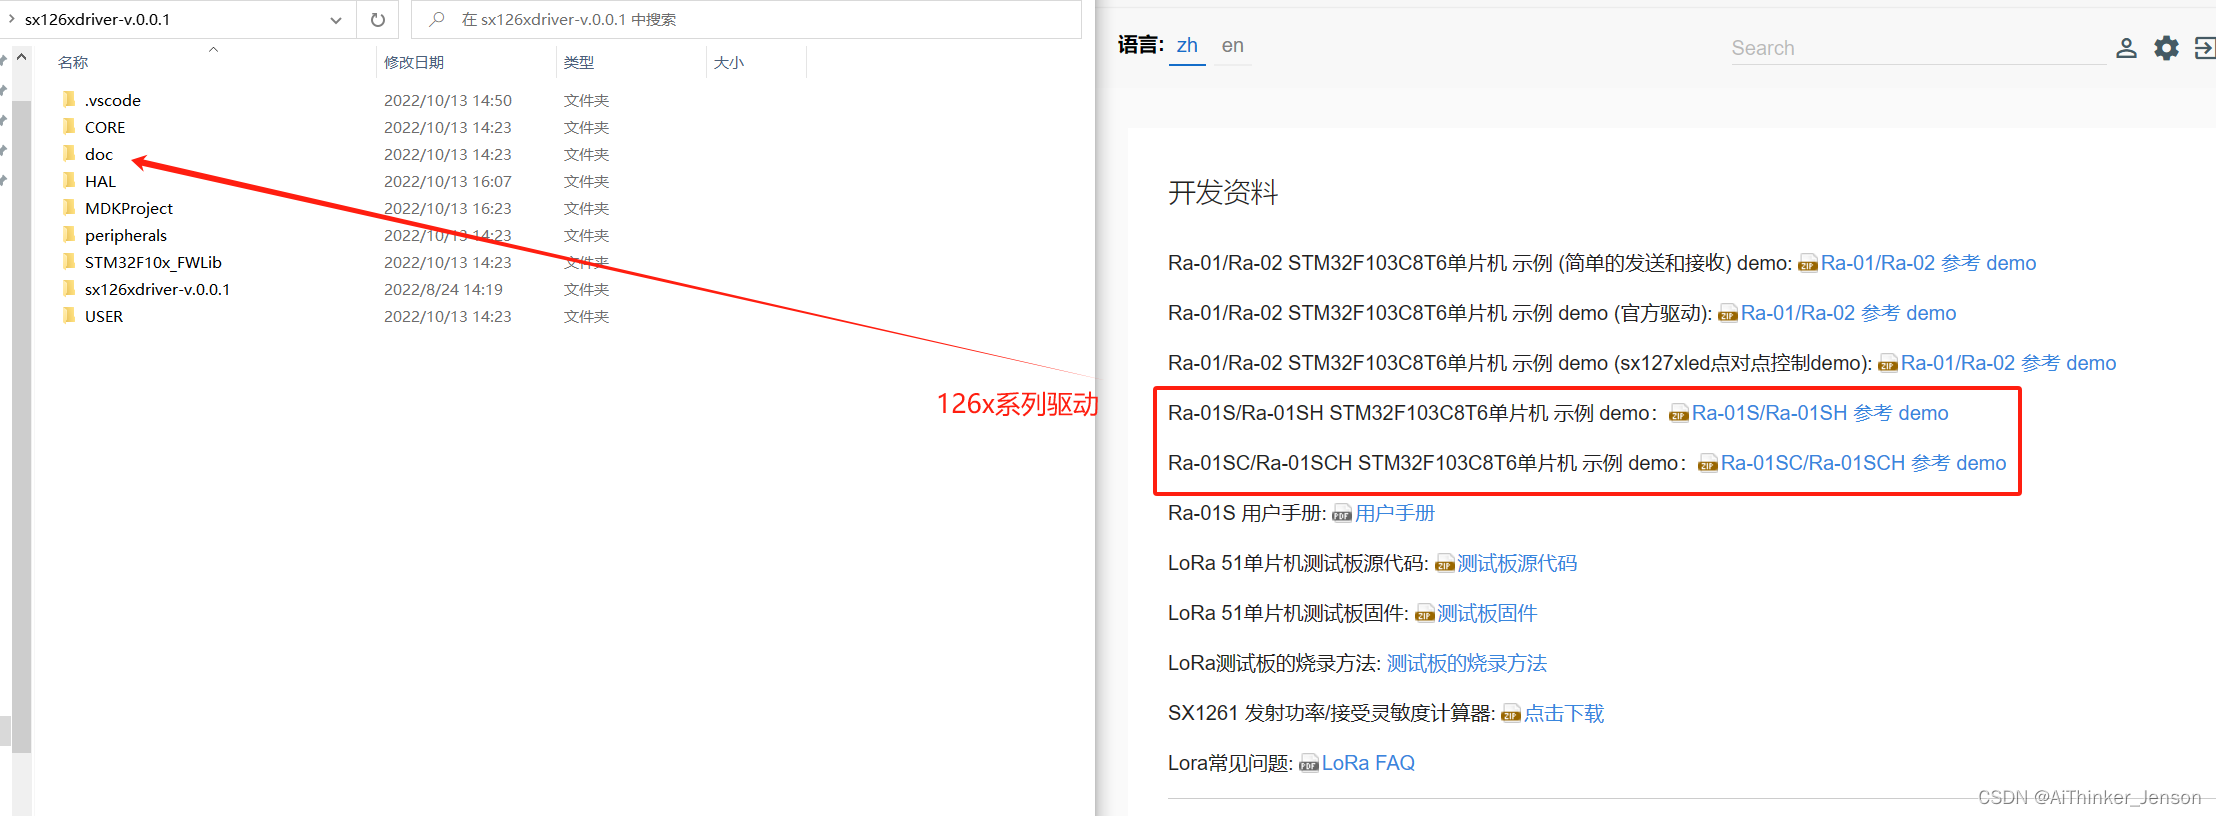Open Ra-01S/Ra-01SH 参考 demo link

1820,413
